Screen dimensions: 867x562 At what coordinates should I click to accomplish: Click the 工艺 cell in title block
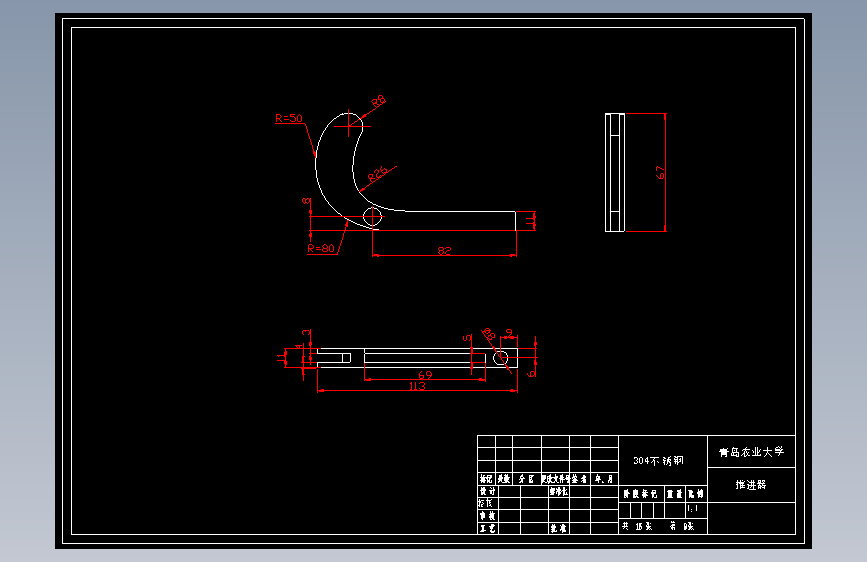(x=487, y=528)
